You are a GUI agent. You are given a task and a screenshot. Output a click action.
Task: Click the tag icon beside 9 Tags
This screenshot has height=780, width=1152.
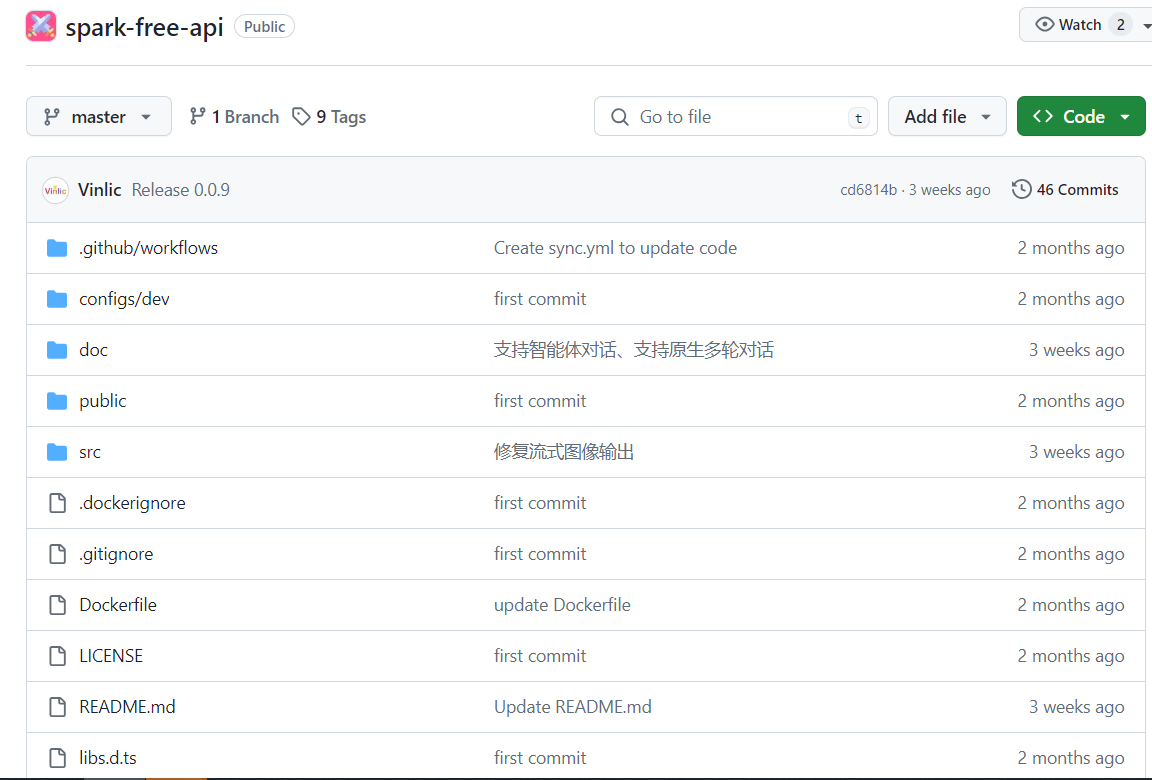(x=302, y=116)
